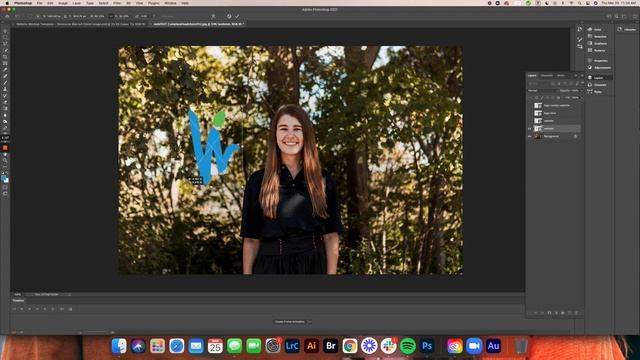Open the Apple menu

(x=7, y=3)
